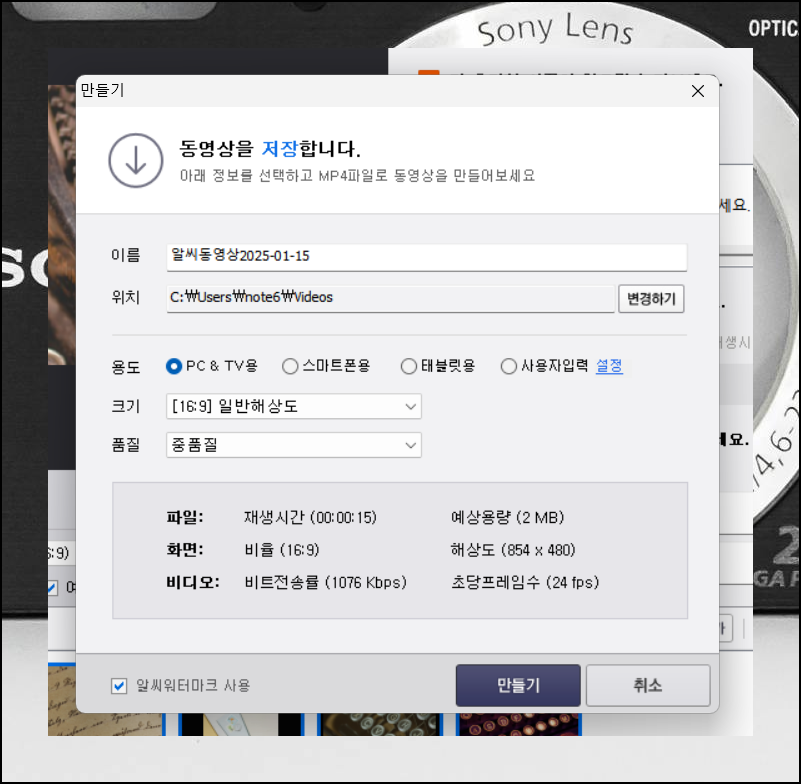Open the 품질 중품질 dropdown
The width and height of the screenshot is (801, 784).
tap(294, 445)
